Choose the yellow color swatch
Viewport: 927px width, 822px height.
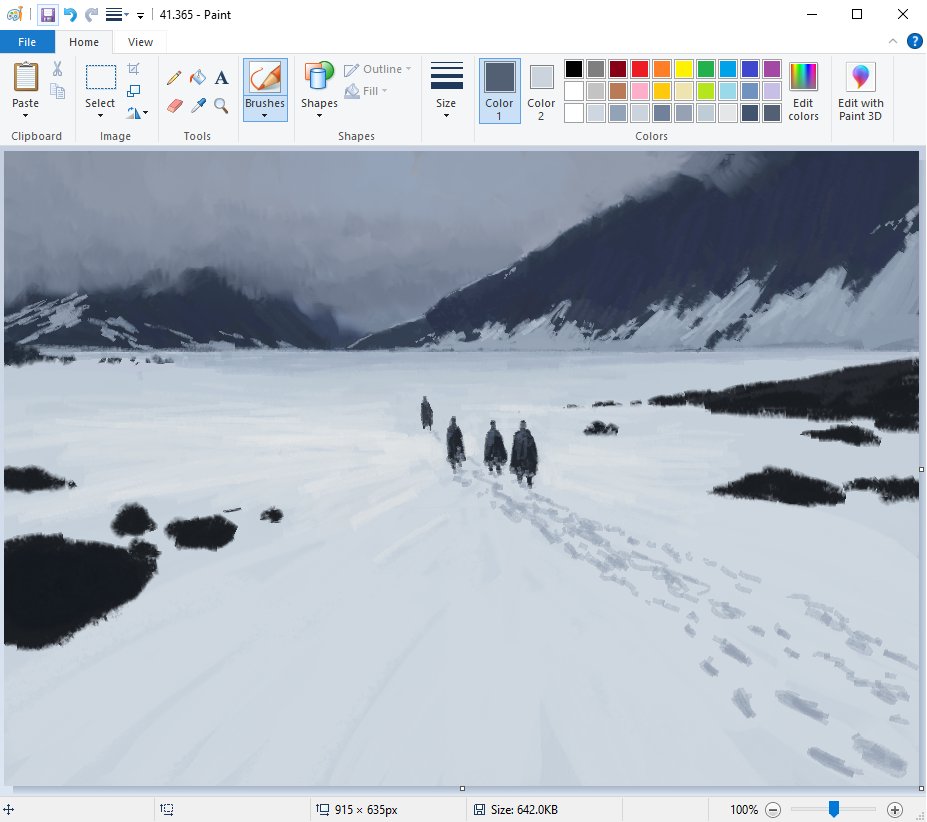683,69
